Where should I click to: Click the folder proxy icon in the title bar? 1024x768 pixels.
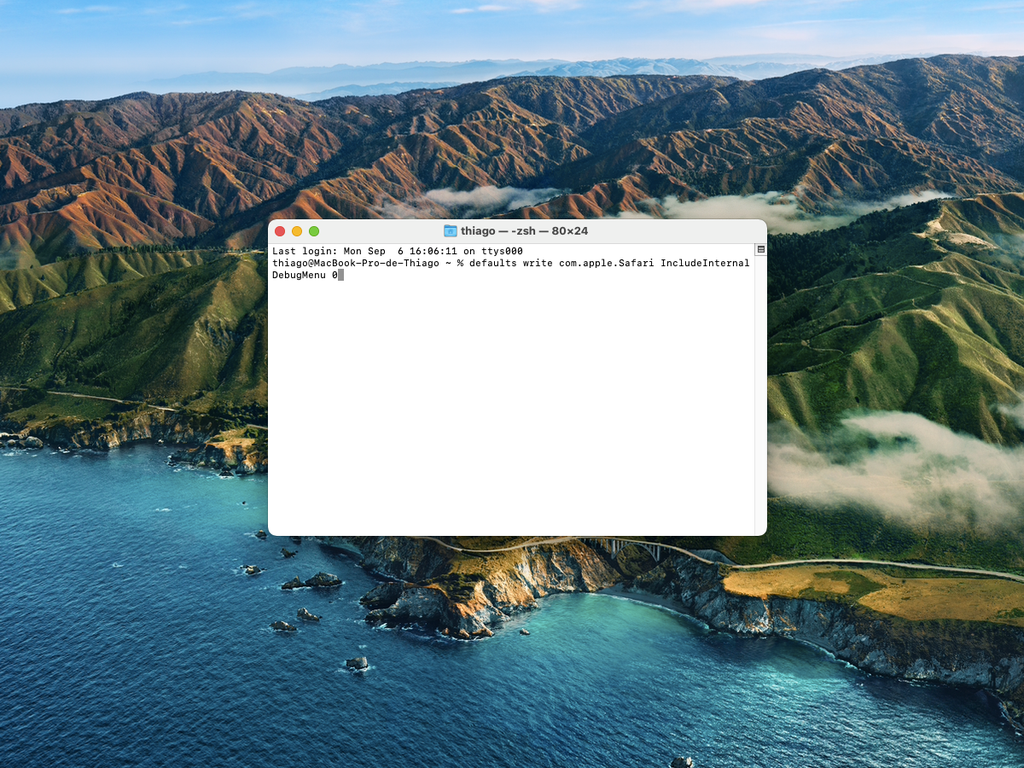click(x=450, y=231)
